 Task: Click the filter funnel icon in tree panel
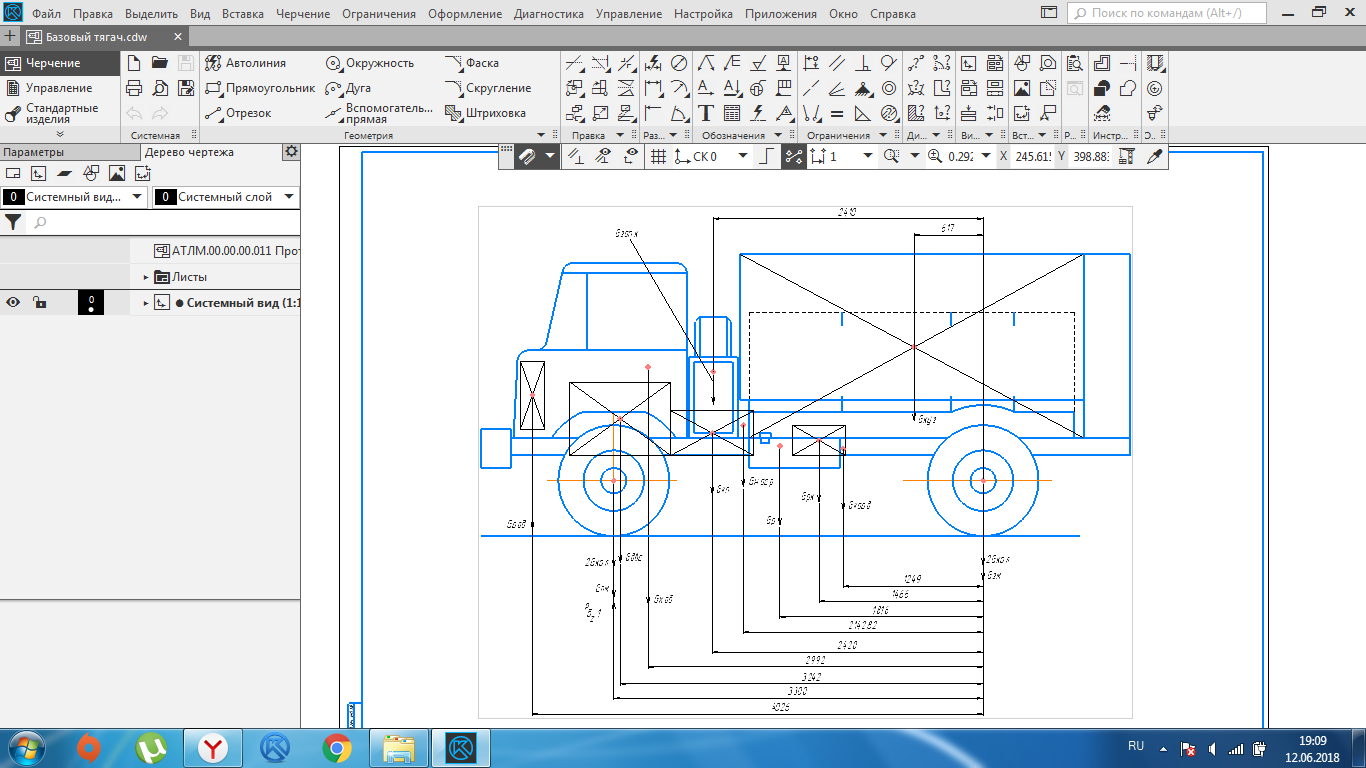pyautogui.click(x=13, y=222)
